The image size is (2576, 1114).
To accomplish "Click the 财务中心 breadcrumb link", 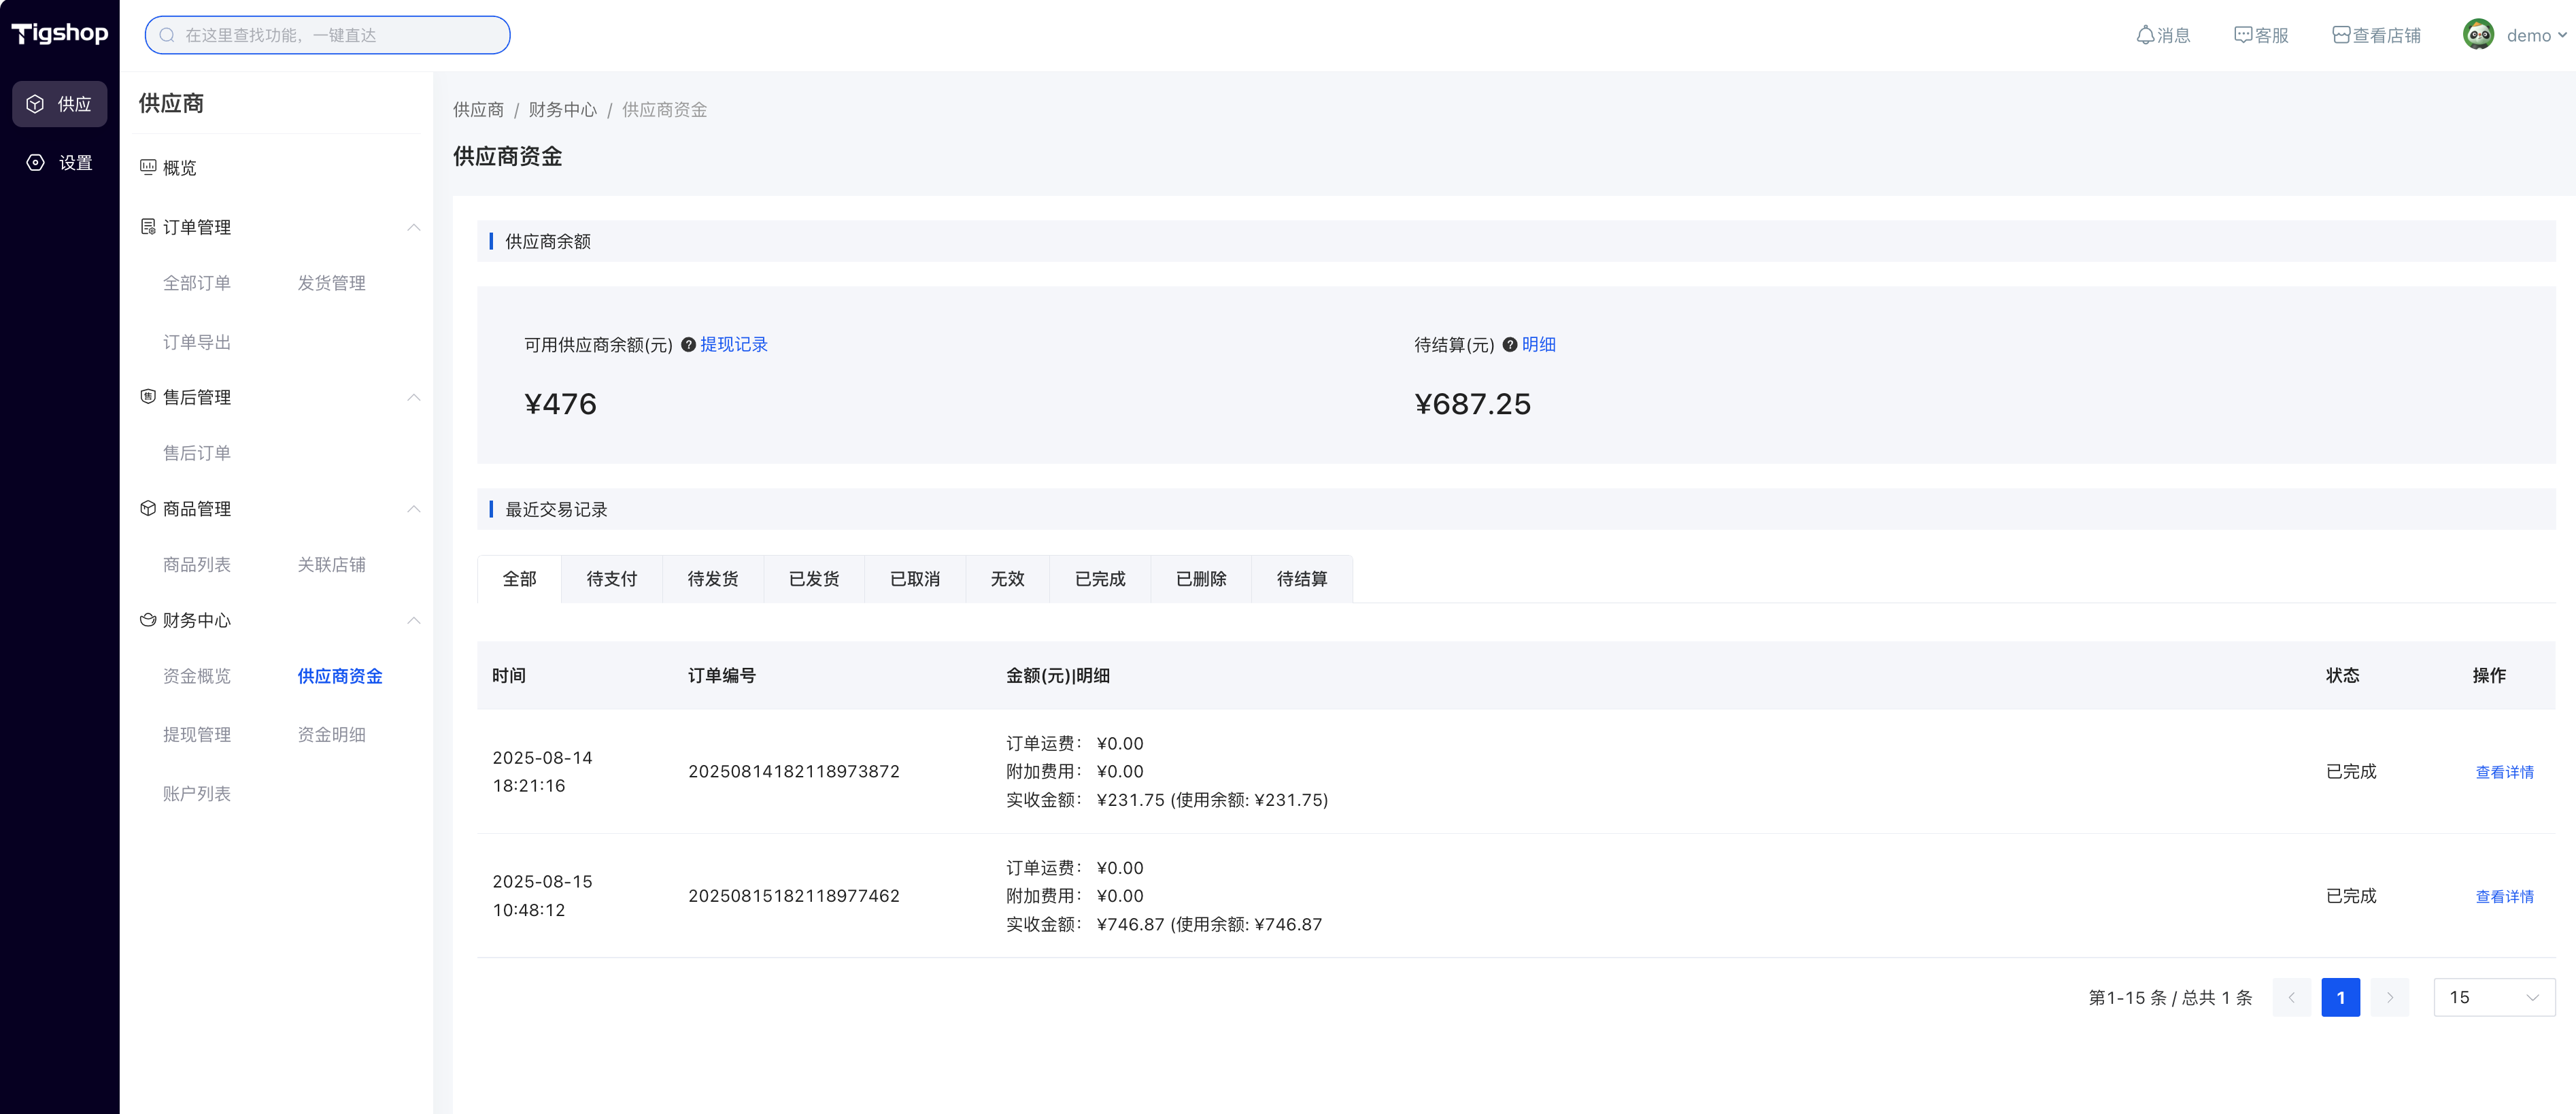I will point(562,110).
